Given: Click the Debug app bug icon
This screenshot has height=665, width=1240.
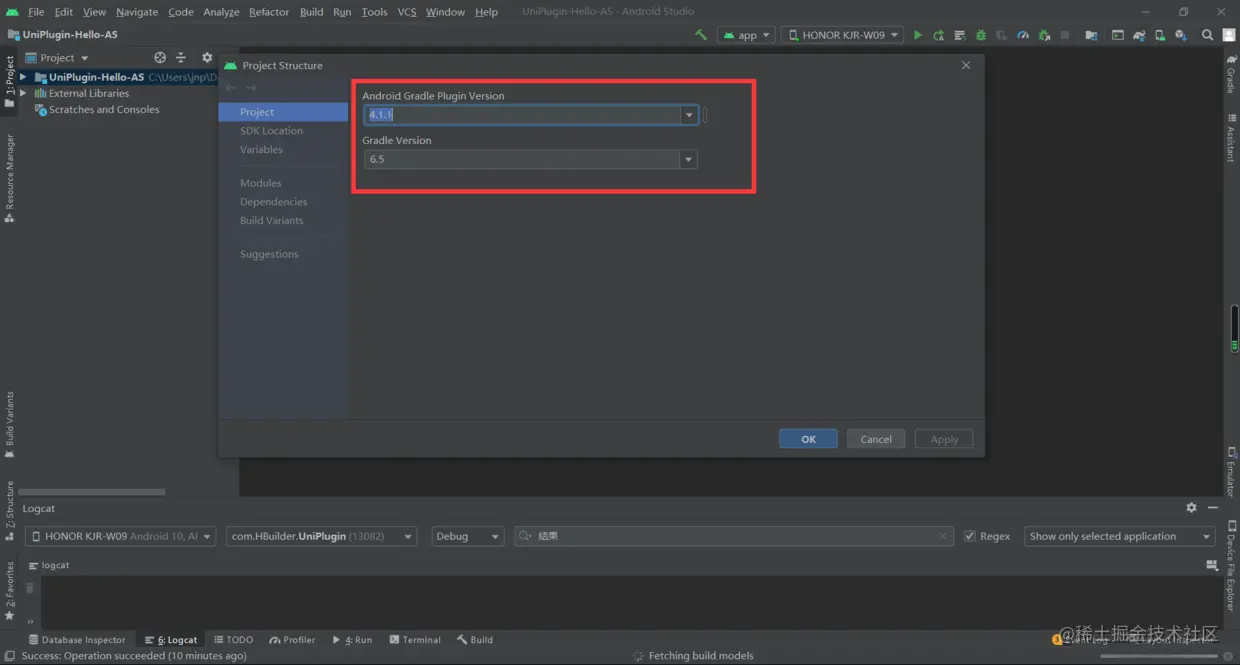Looking at the screenshot, I should pos(981,35).
